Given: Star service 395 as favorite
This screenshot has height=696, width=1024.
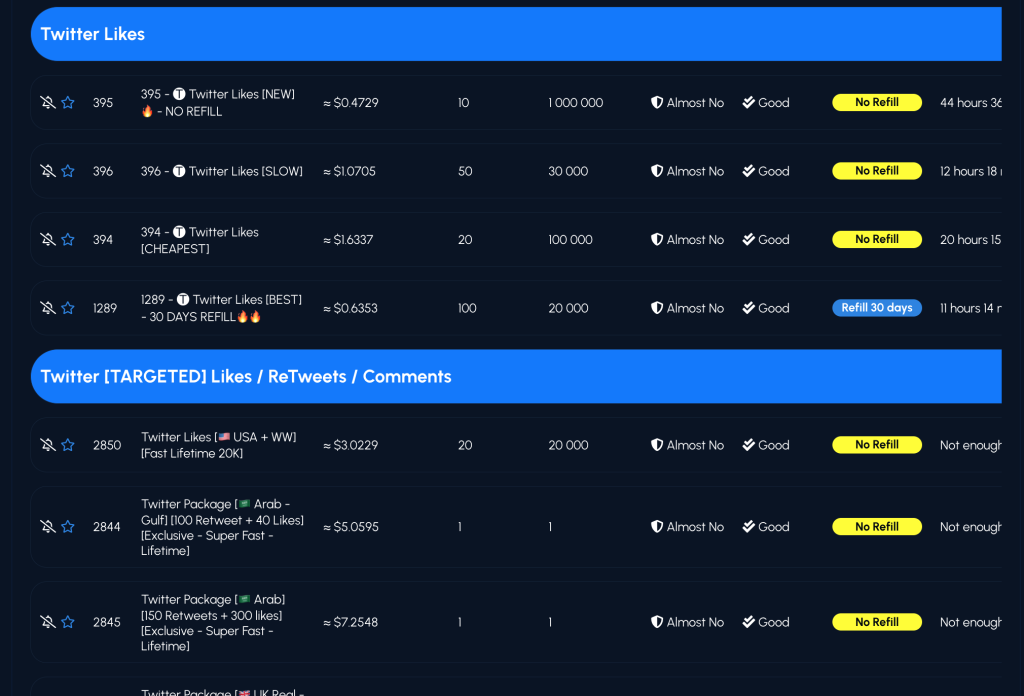Looking at the screenshot, I should pos(68,103).
